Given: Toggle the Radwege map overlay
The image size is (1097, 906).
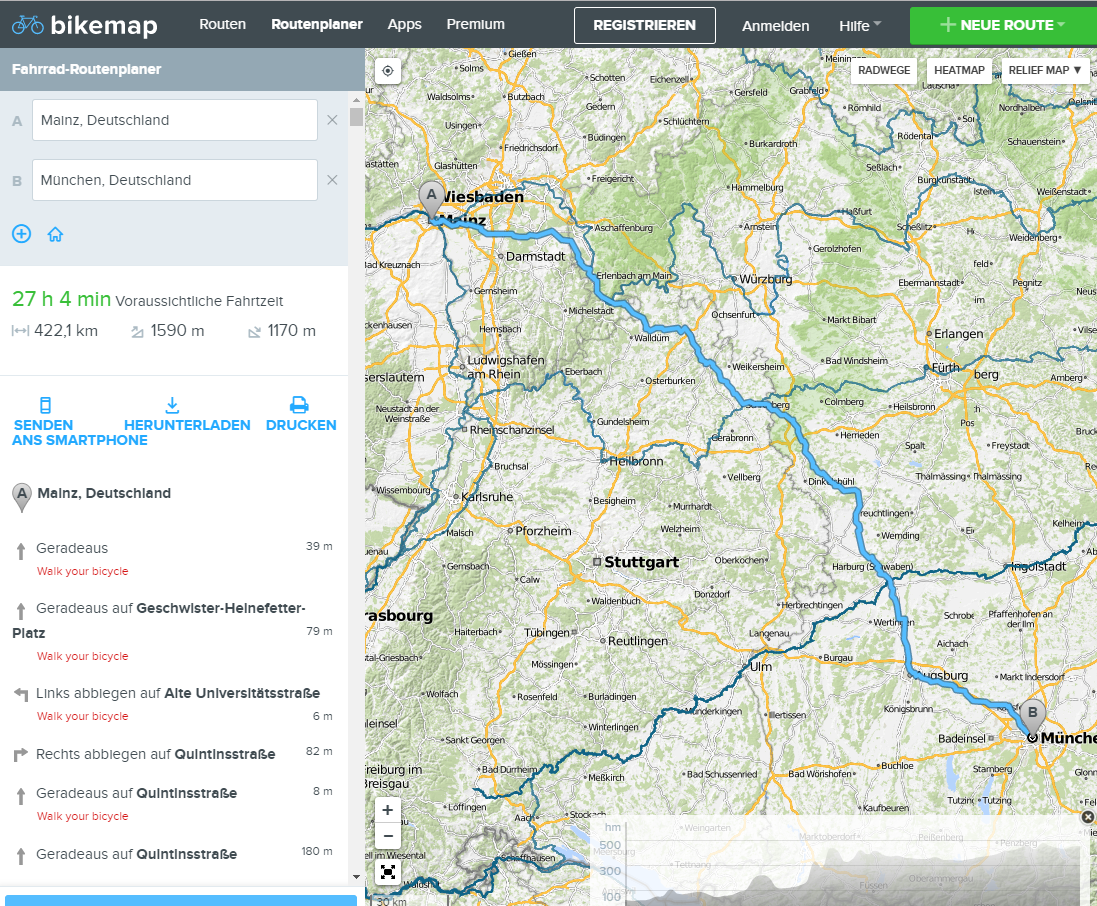Looking at the screenshot, I should click(x=884, y=71).
